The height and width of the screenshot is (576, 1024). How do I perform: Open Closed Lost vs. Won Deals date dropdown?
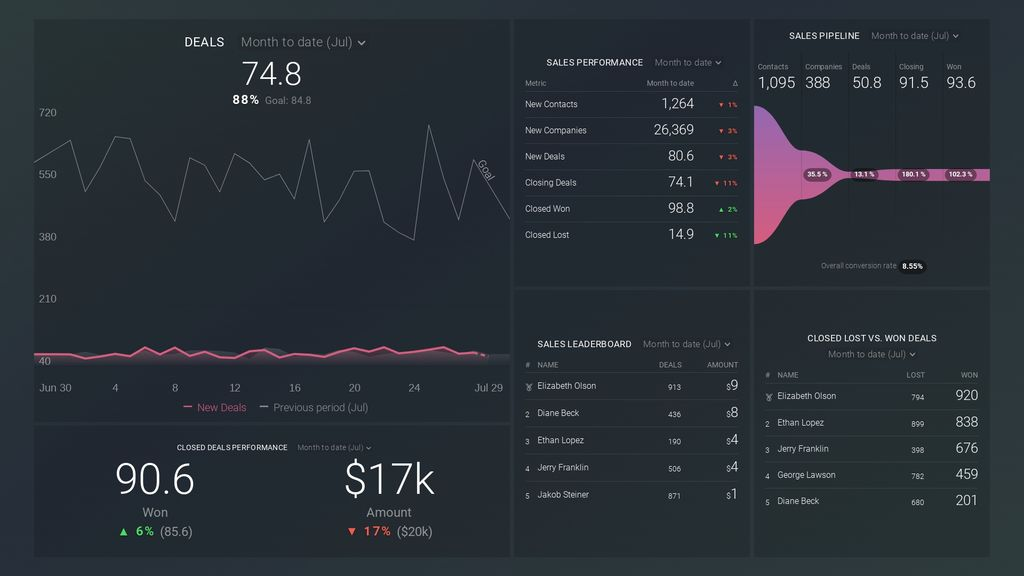pos(872,355)
